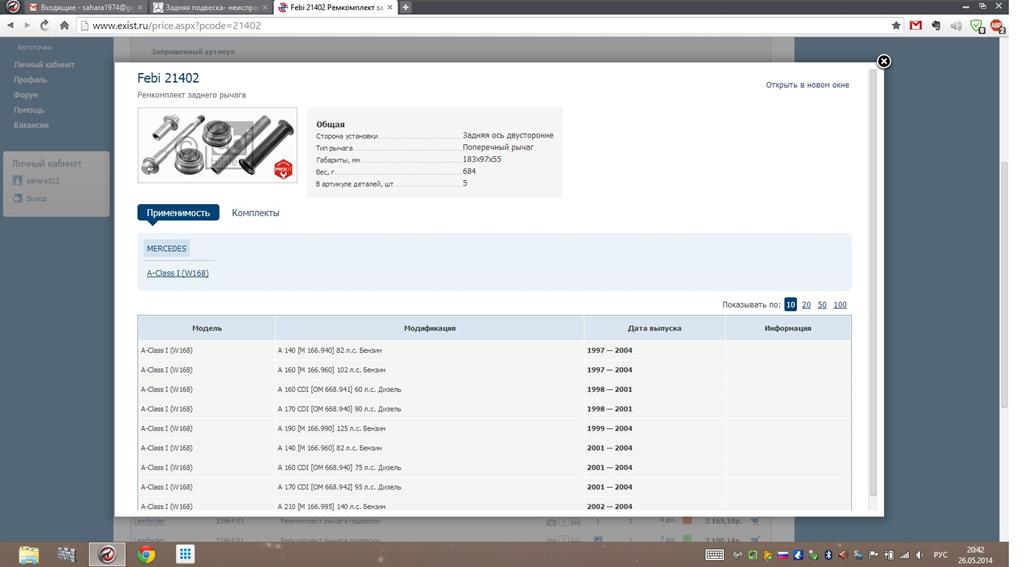This screenshot has width=1024, height=567.
Task: Click the volume speaker tray icon
Action: pos(920,555)
